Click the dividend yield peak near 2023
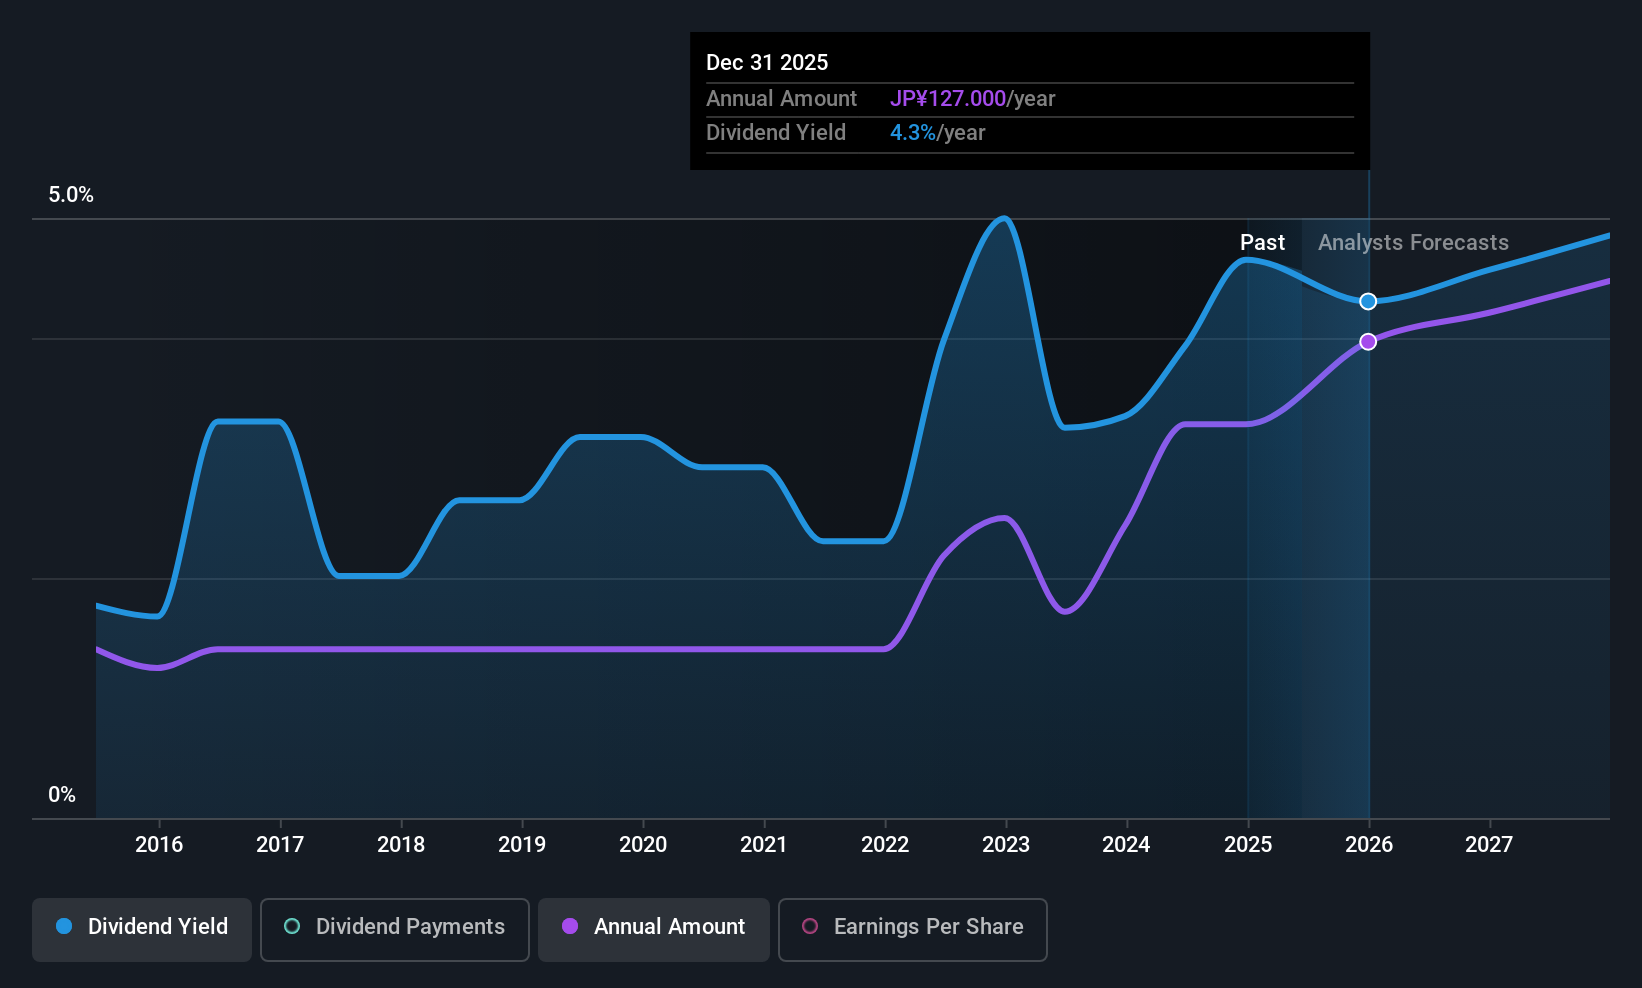 [1004, 218]
